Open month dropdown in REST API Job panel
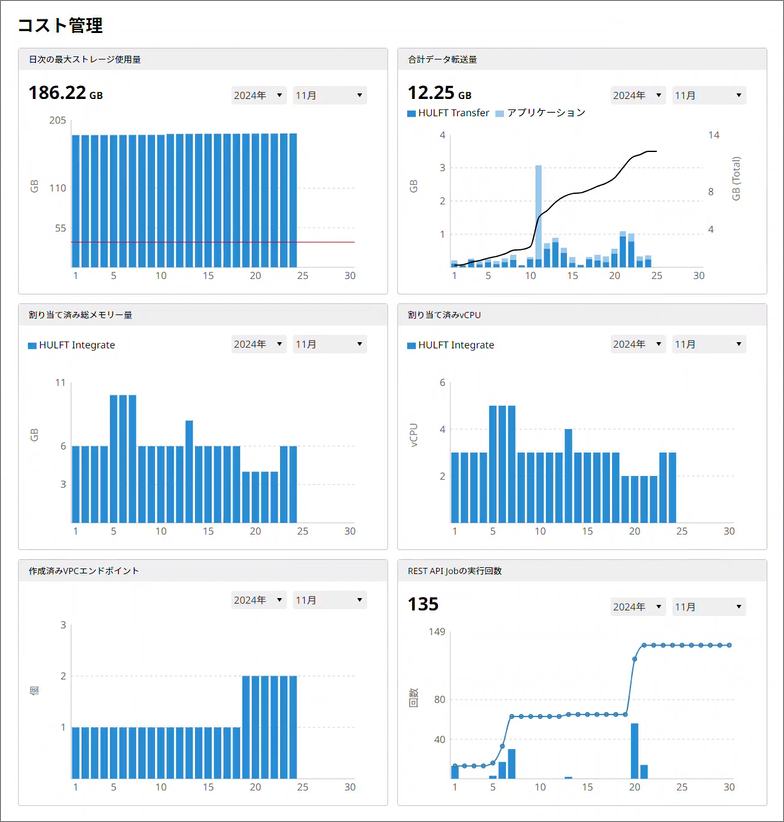Image resolution: width=784 pixels, height=822 pixels. [x=709, y=607]
